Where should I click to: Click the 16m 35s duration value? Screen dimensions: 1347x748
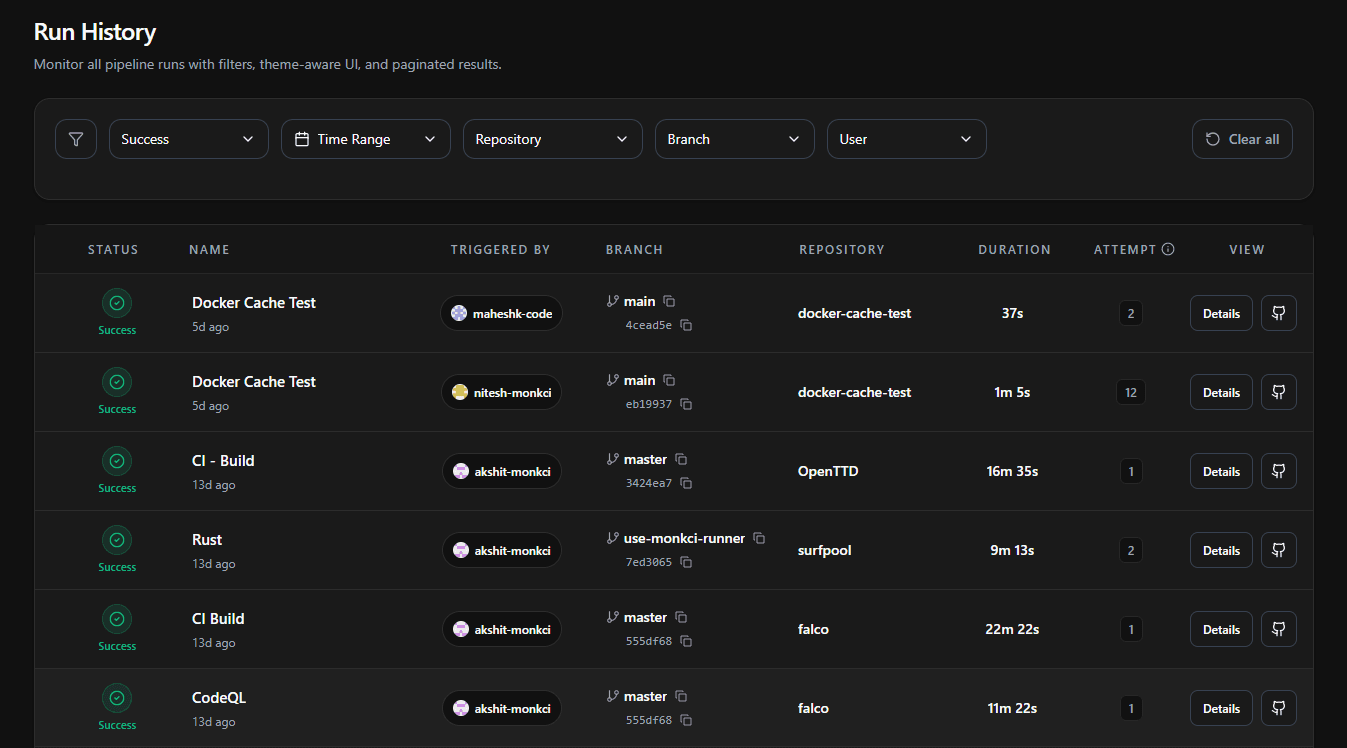tap(1012, 471)
